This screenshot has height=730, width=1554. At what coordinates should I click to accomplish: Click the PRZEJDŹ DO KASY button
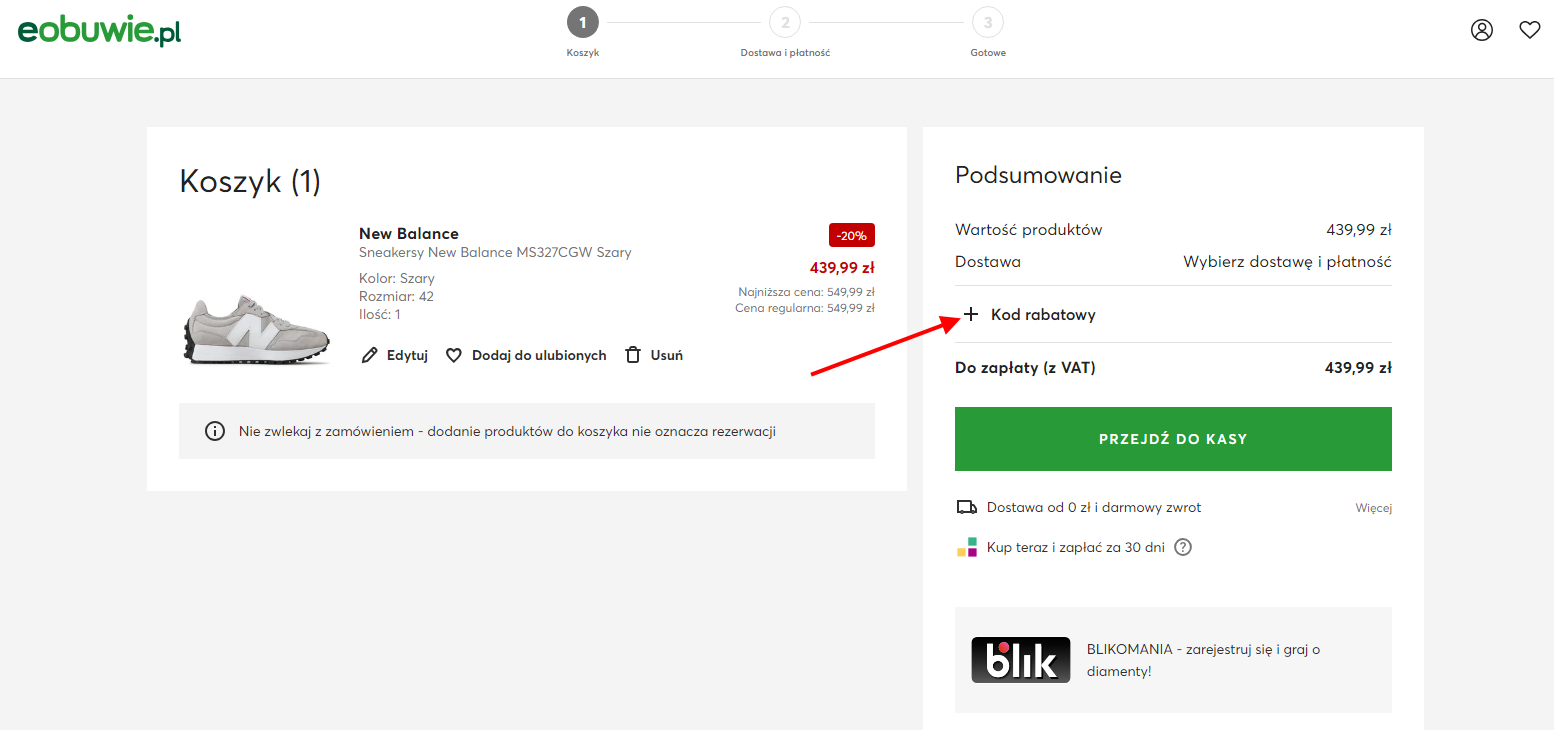click(x=1172, y=438)
